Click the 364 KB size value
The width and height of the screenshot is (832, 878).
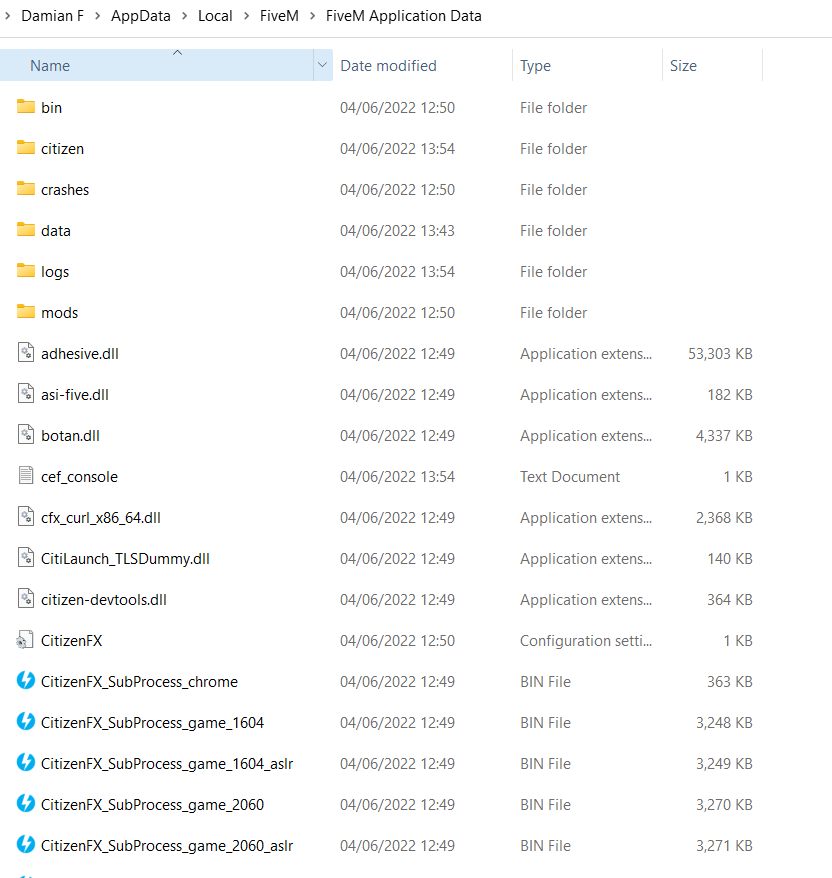730,600
